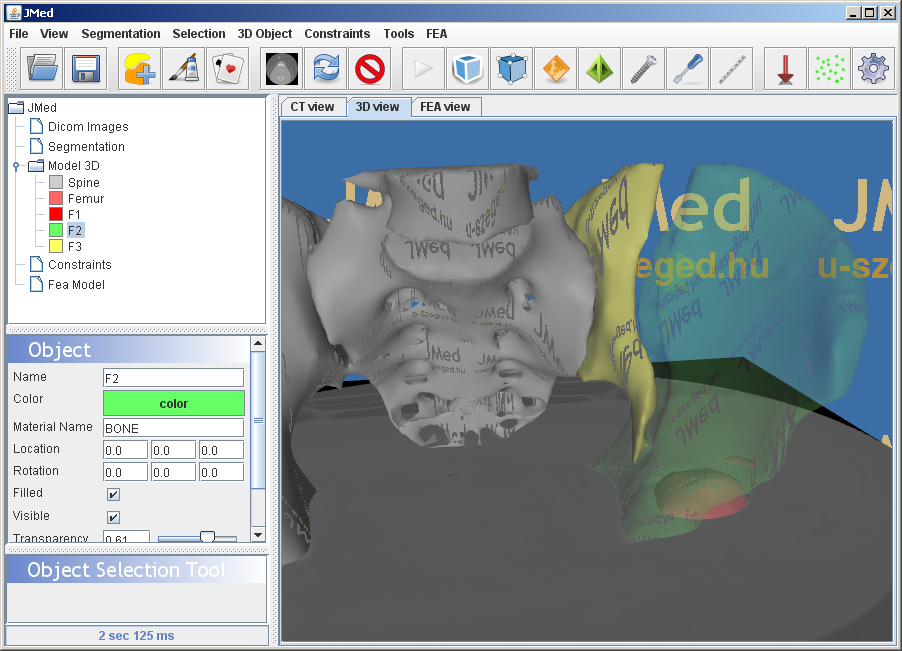The image size is (902, 651).
Task: Click the green color button
Action: point(173,404)
